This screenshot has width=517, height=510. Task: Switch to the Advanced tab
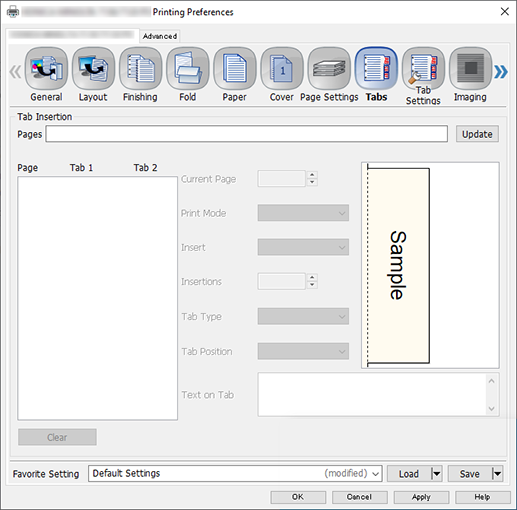160,36
